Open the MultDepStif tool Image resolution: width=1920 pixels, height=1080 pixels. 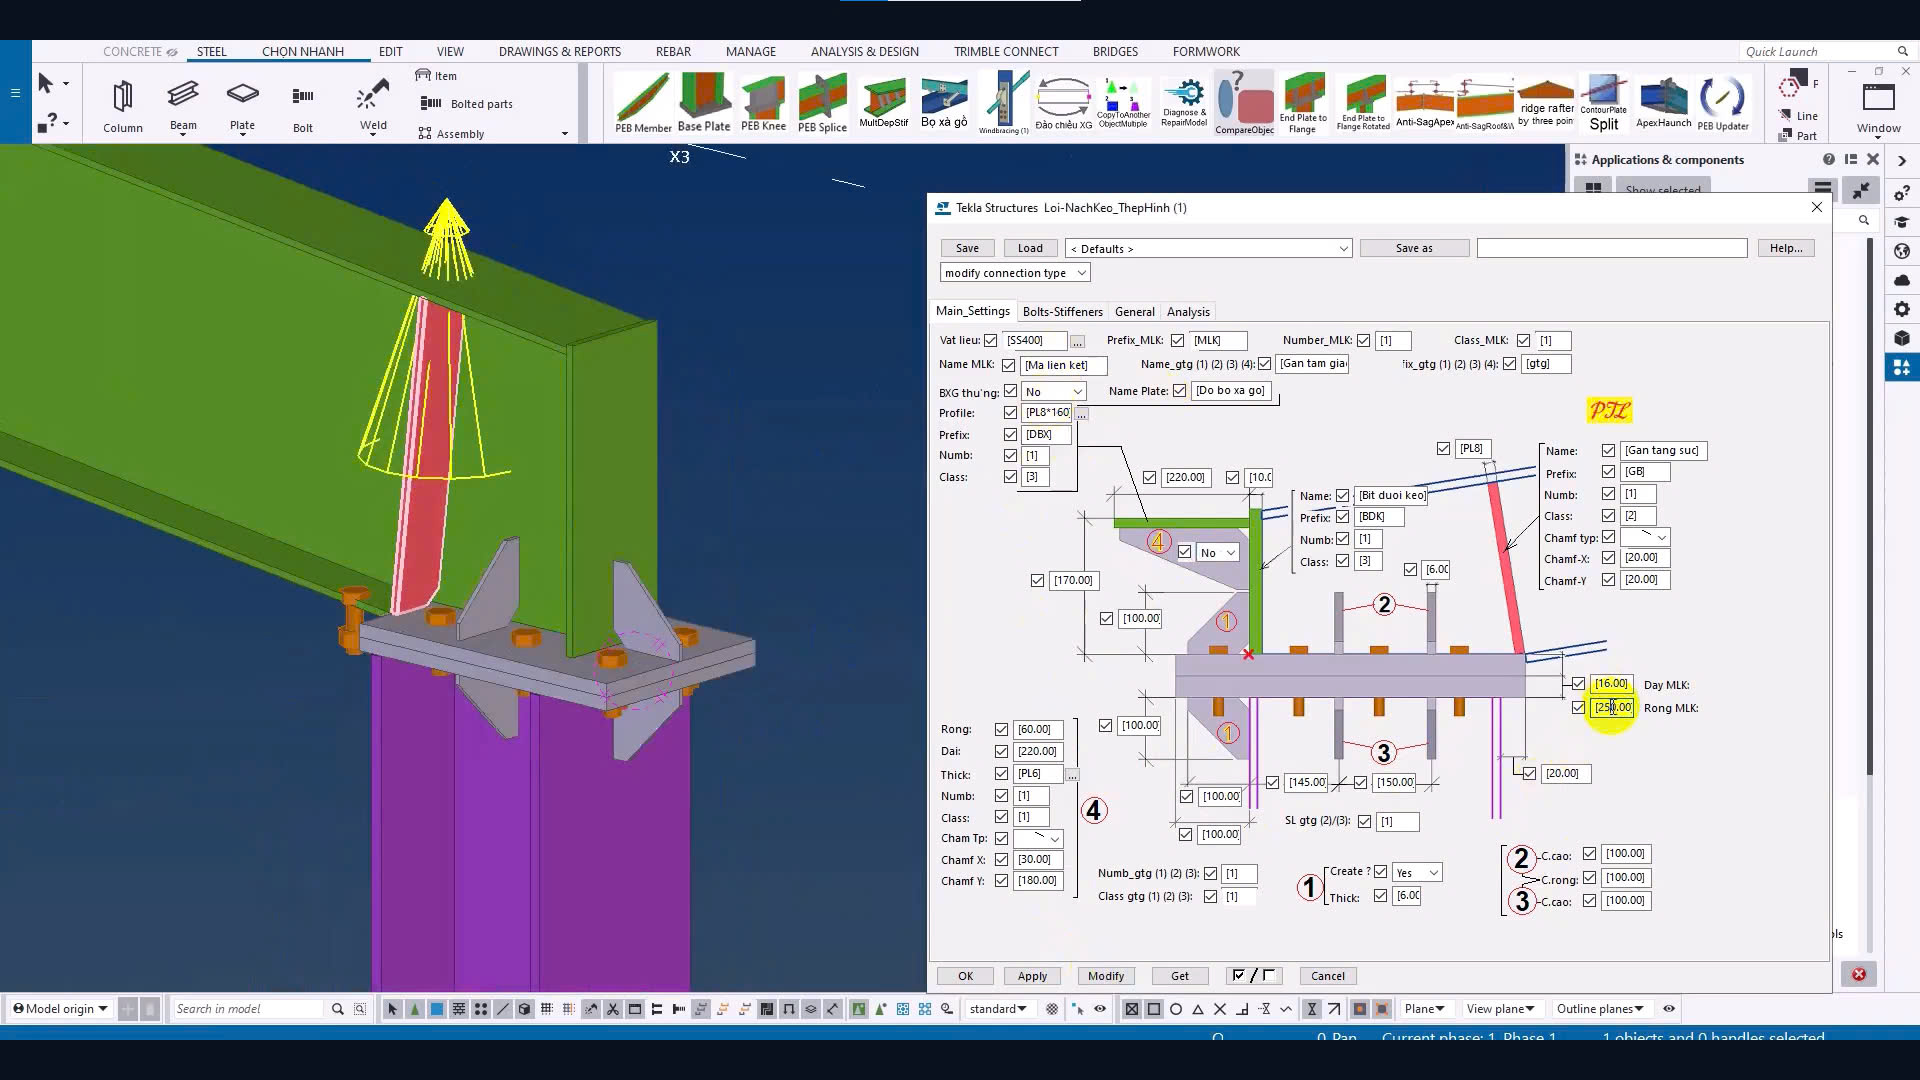tap(884, 103)
